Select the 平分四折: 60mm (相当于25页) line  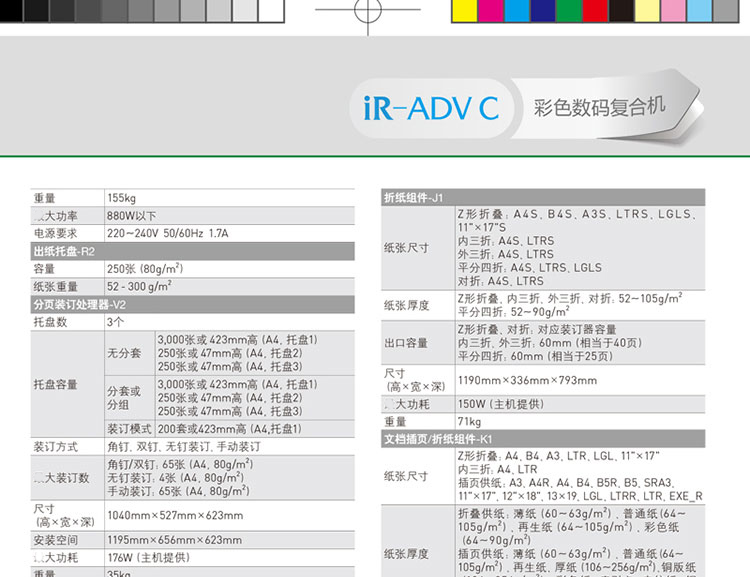(535, 356)
